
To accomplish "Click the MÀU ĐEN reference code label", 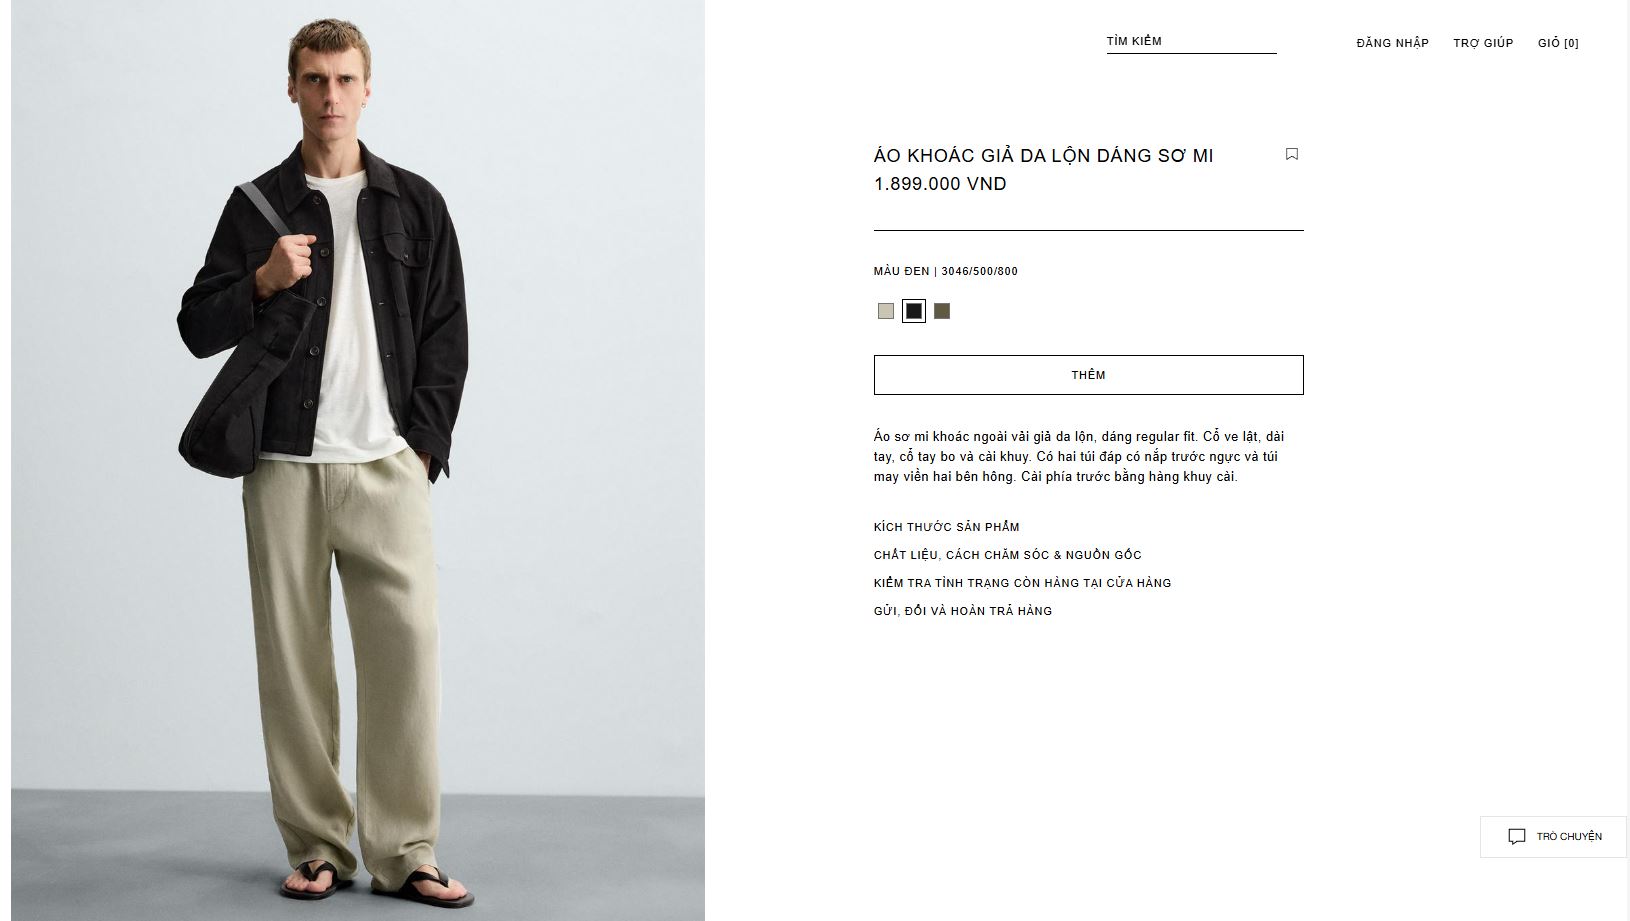I will 946,271.
